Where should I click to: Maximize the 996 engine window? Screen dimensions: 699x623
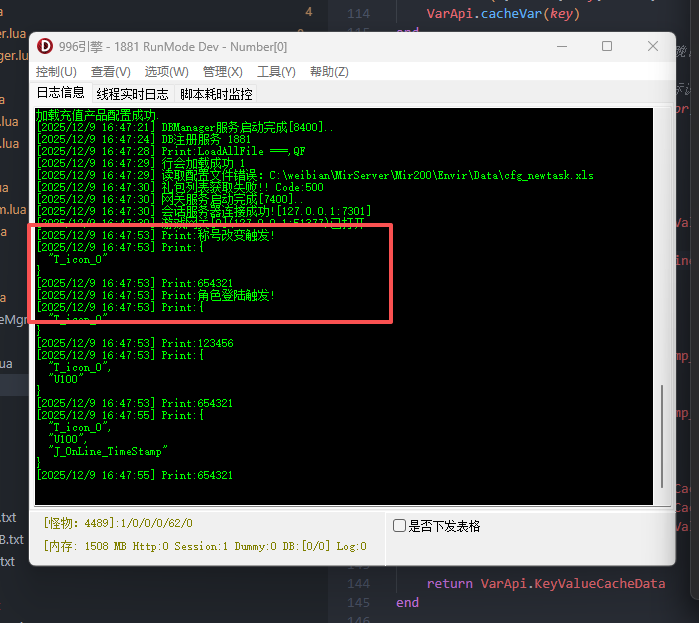607,47
